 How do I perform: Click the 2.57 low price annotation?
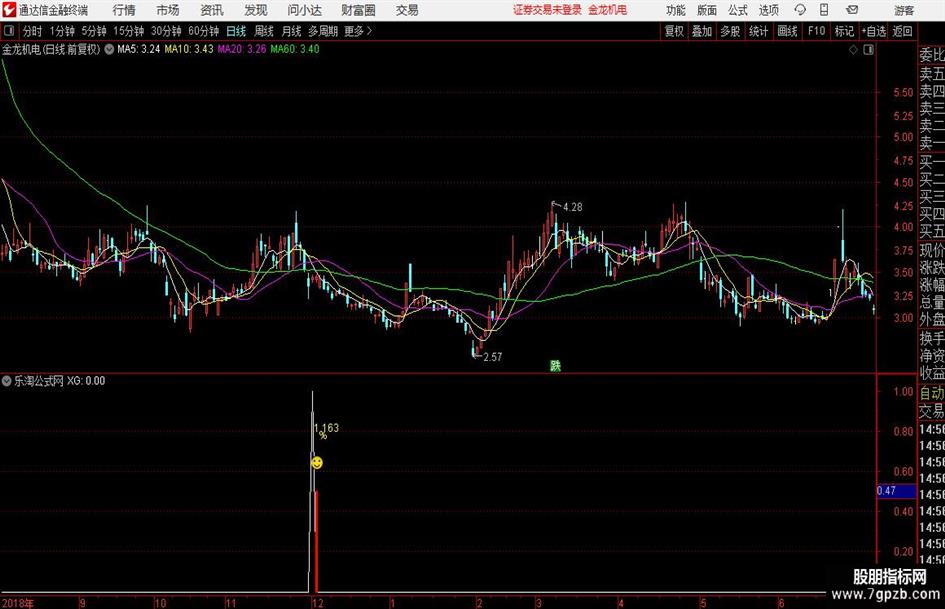492,357
